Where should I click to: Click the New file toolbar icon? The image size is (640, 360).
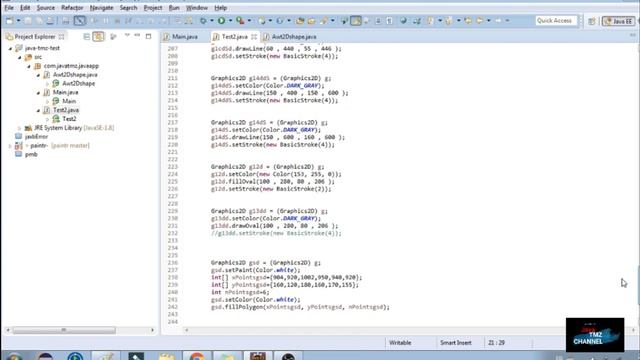(9, 20)
